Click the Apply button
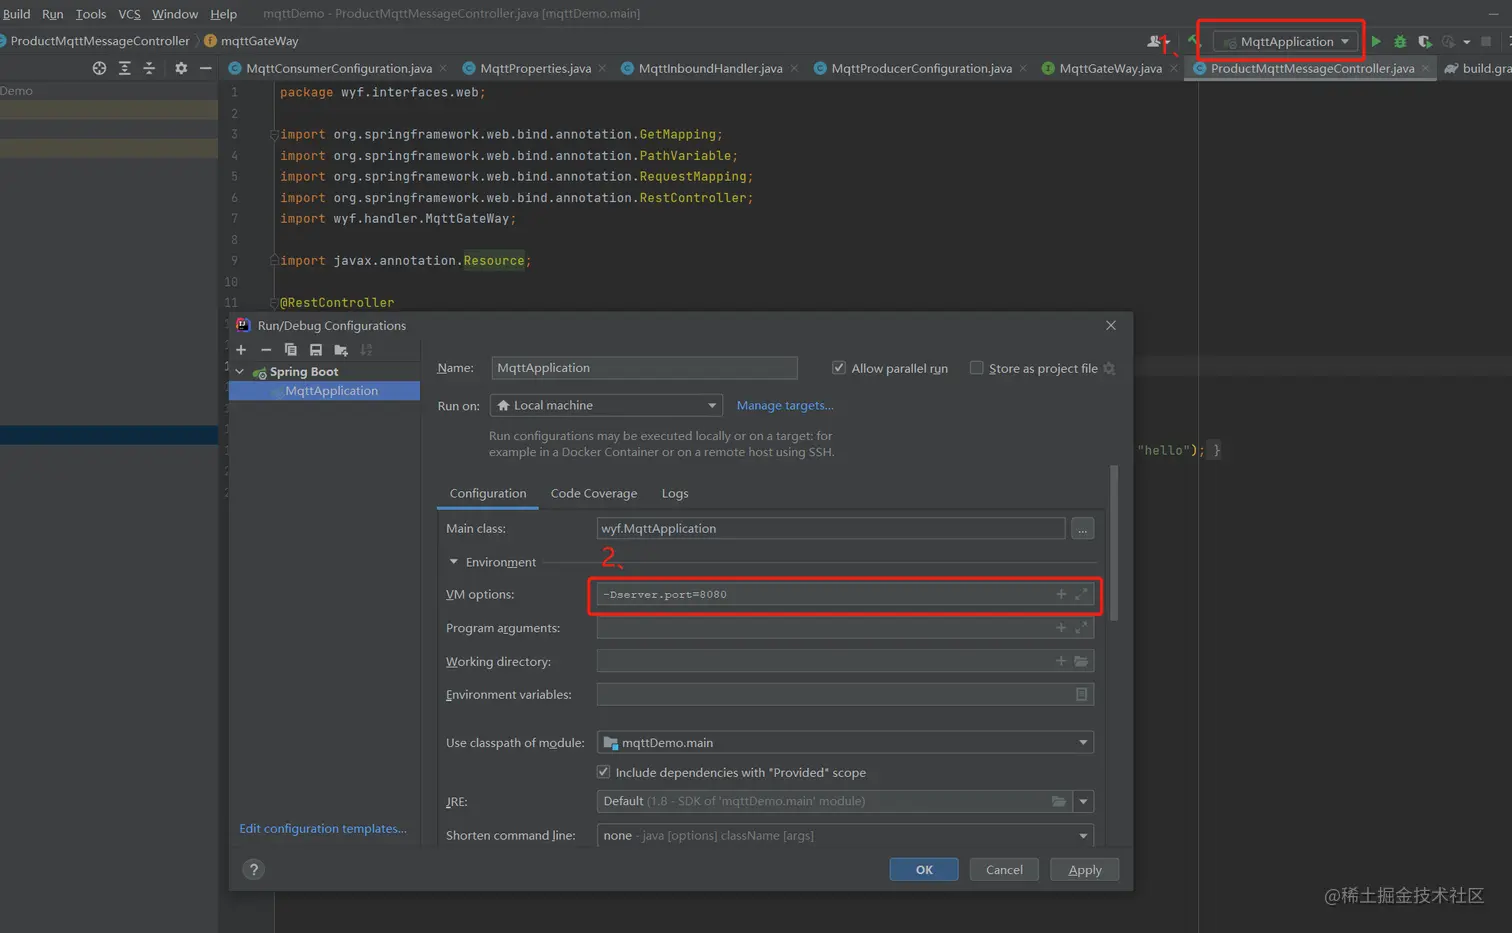 (1084, 870)
